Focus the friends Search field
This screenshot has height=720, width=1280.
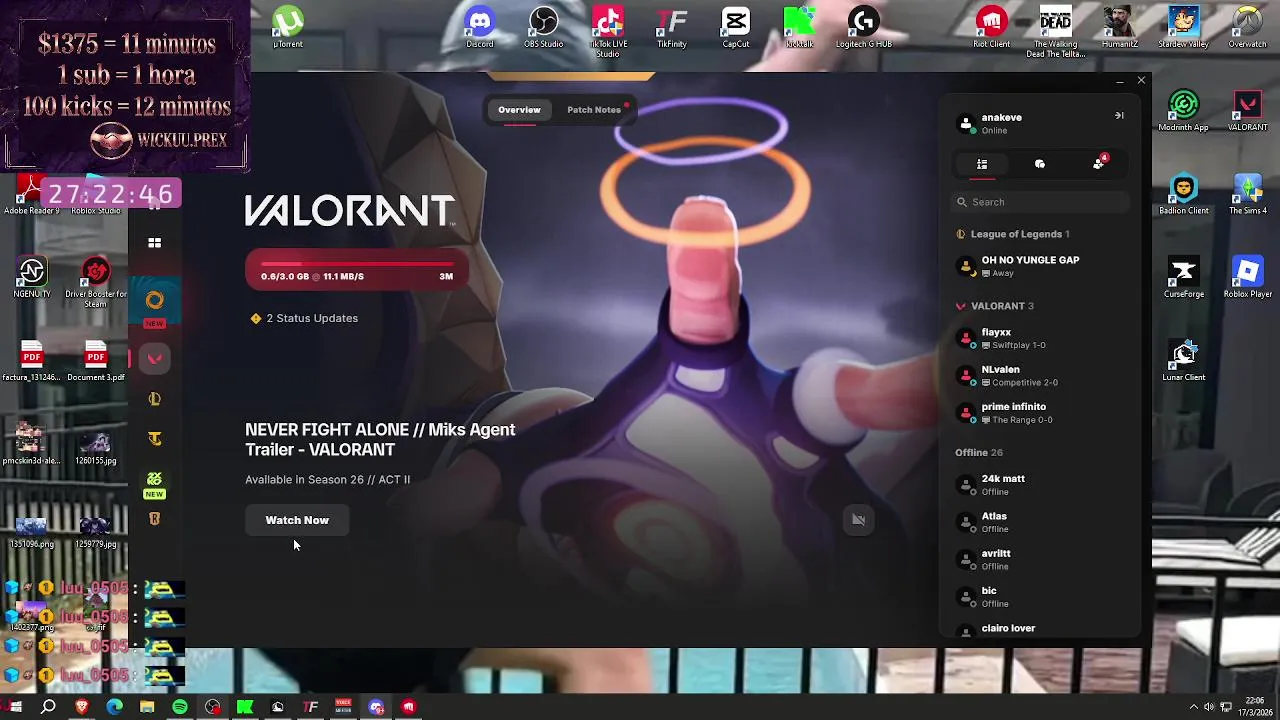point(1040,202)
